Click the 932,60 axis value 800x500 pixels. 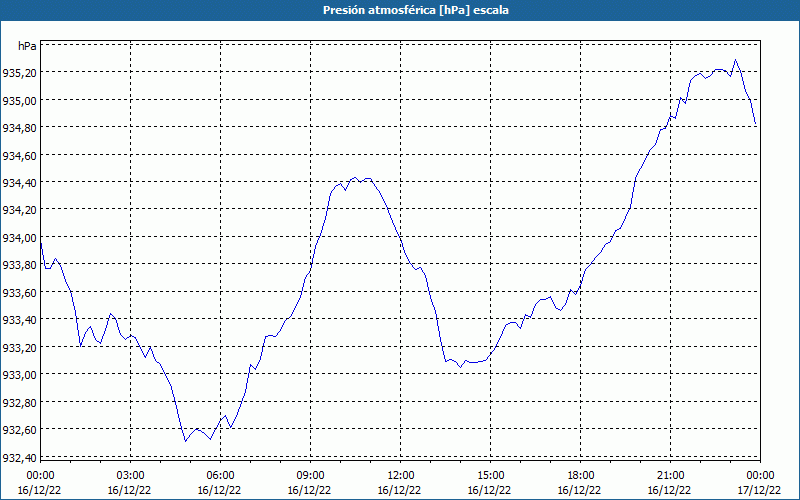(x=19, y=430)
